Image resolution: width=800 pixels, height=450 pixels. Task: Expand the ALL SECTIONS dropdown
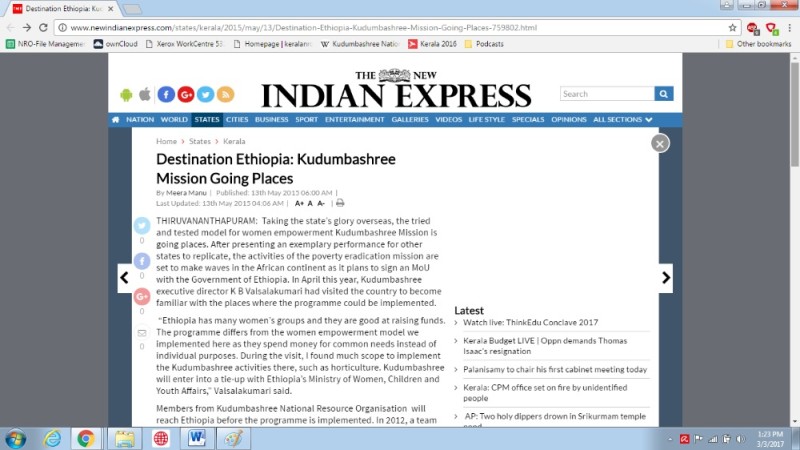tap(622, 119)
